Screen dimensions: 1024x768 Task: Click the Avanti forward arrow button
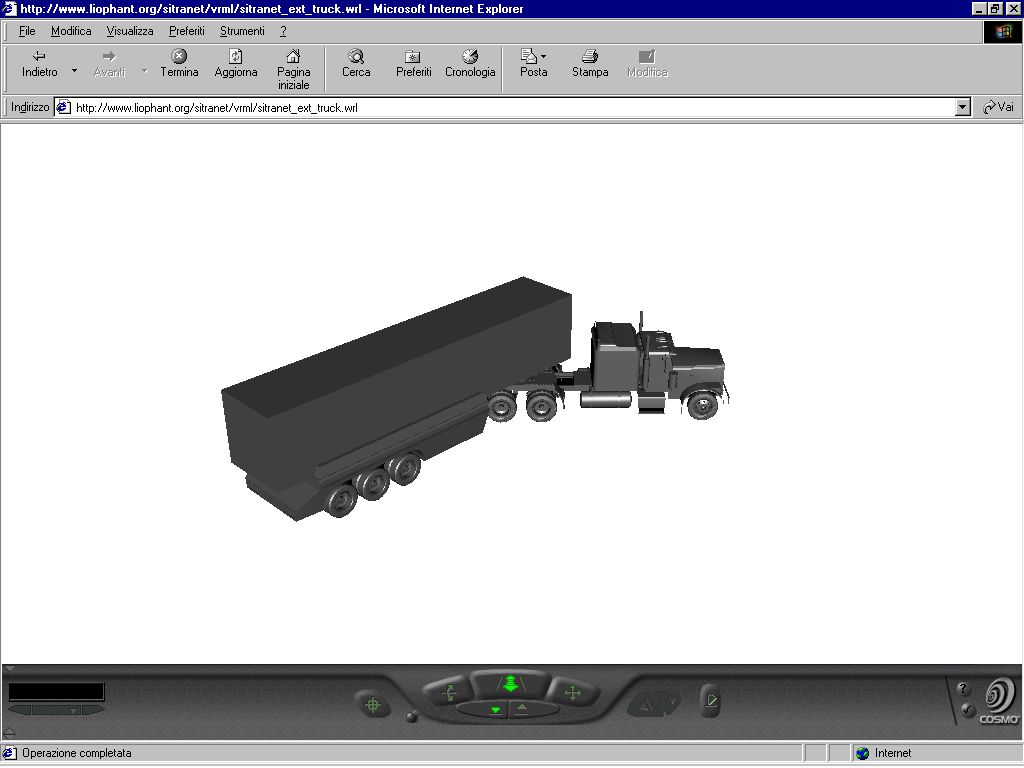(109, 64)
